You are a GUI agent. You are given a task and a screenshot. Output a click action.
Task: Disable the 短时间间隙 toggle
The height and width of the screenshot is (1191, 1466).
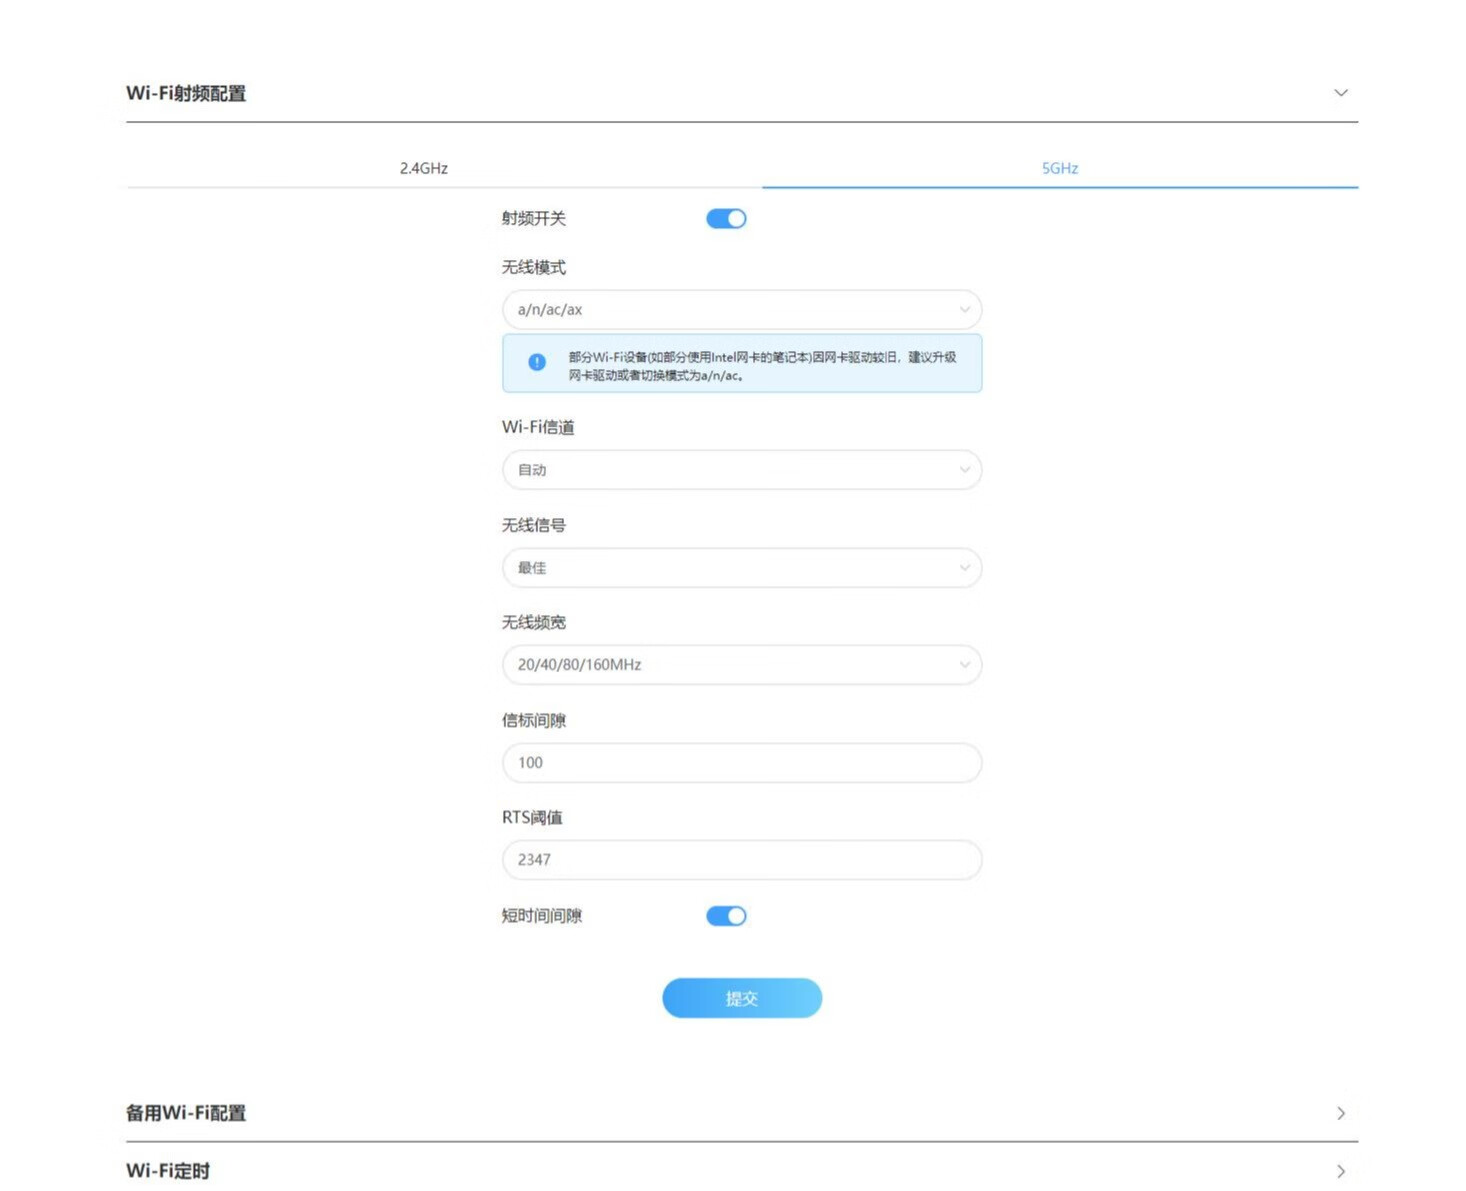726,916
